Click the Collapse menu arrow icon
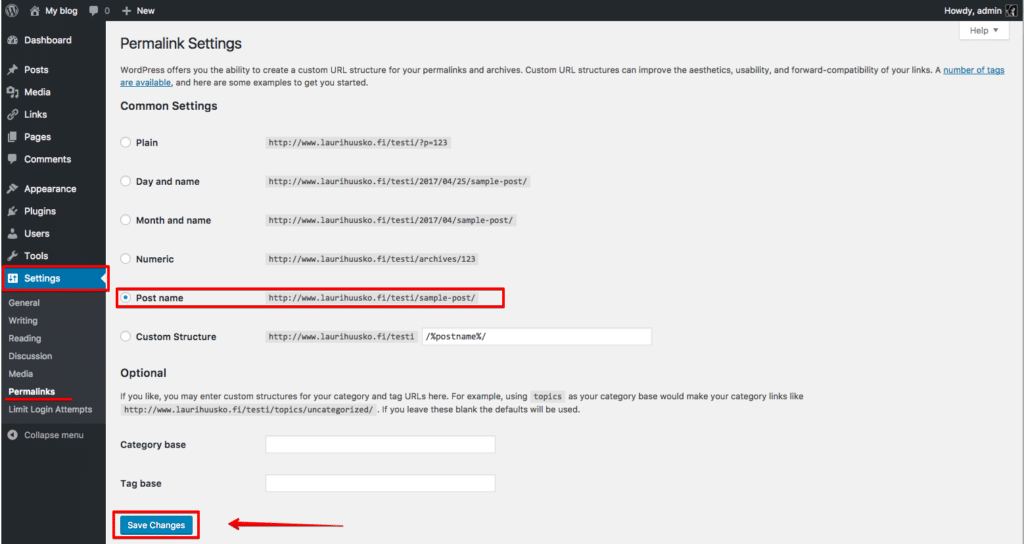This screenshot has width=1024, height=544. [x=12, y=435]
